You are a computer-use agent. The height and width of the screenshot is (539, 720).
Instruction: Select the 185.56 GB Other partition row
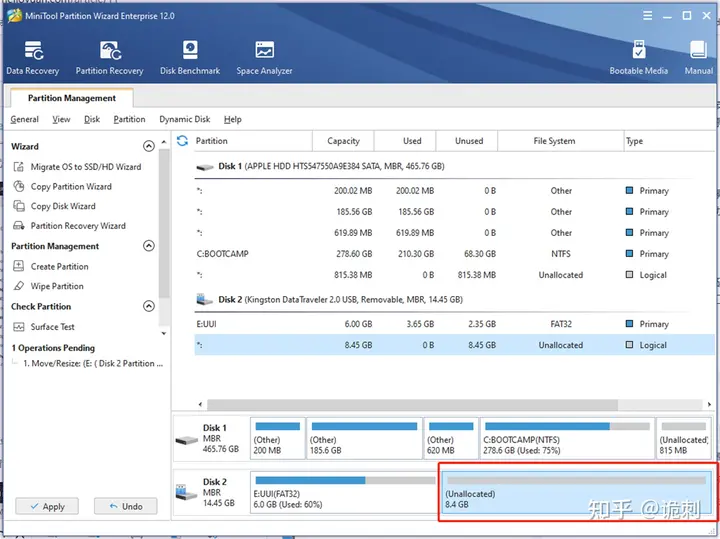click(454, 212)
